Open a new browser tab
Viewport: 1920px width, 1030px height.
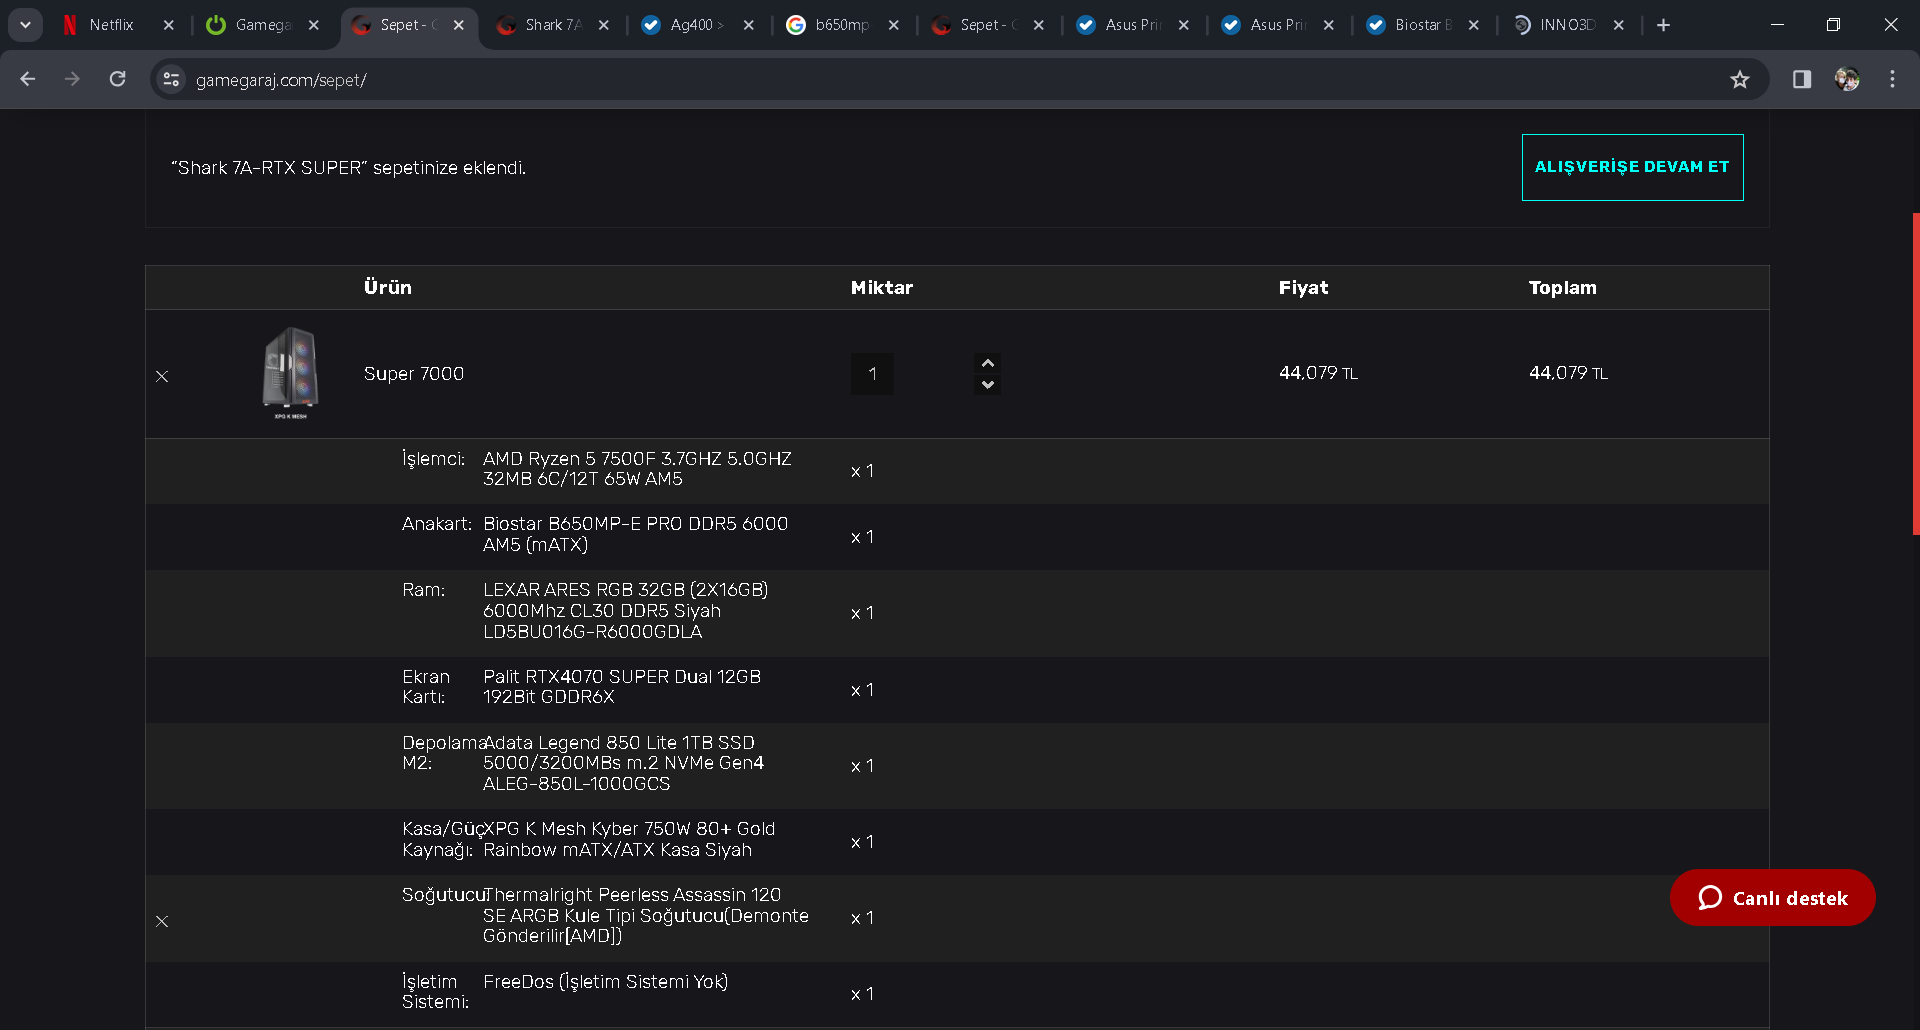tap(1663, 25)
